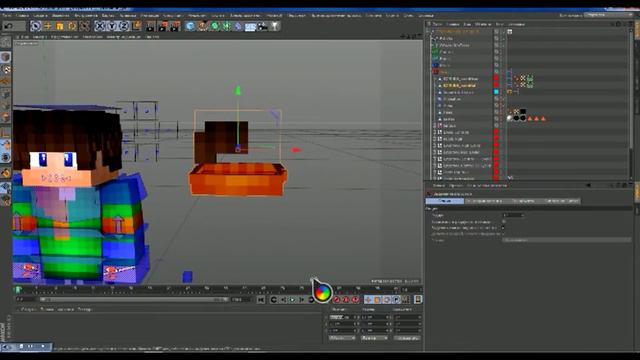Click the white sphere material tag
This screenshot has width=640, height=360.
[509, 118]
